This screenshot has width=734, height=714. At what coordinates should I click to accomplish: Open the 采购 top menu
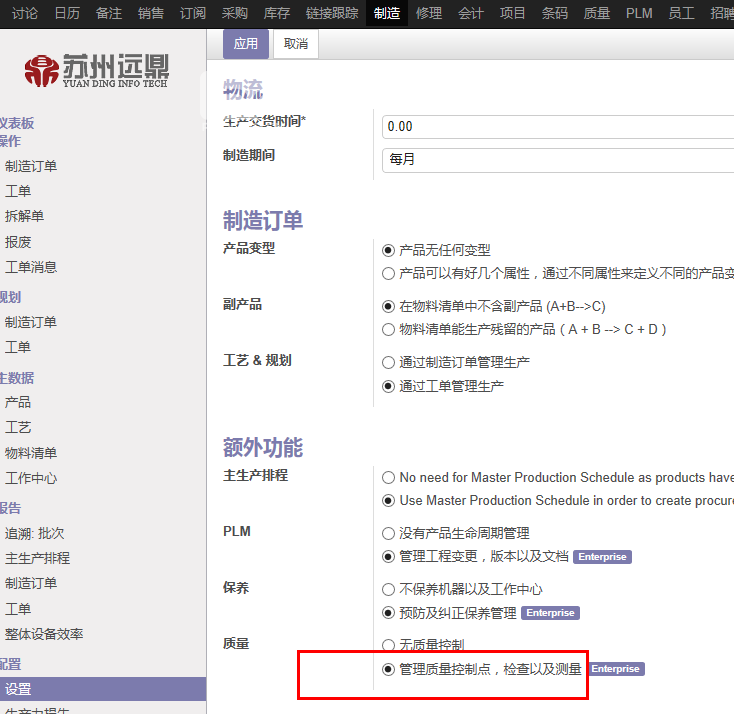pos(235,13)
